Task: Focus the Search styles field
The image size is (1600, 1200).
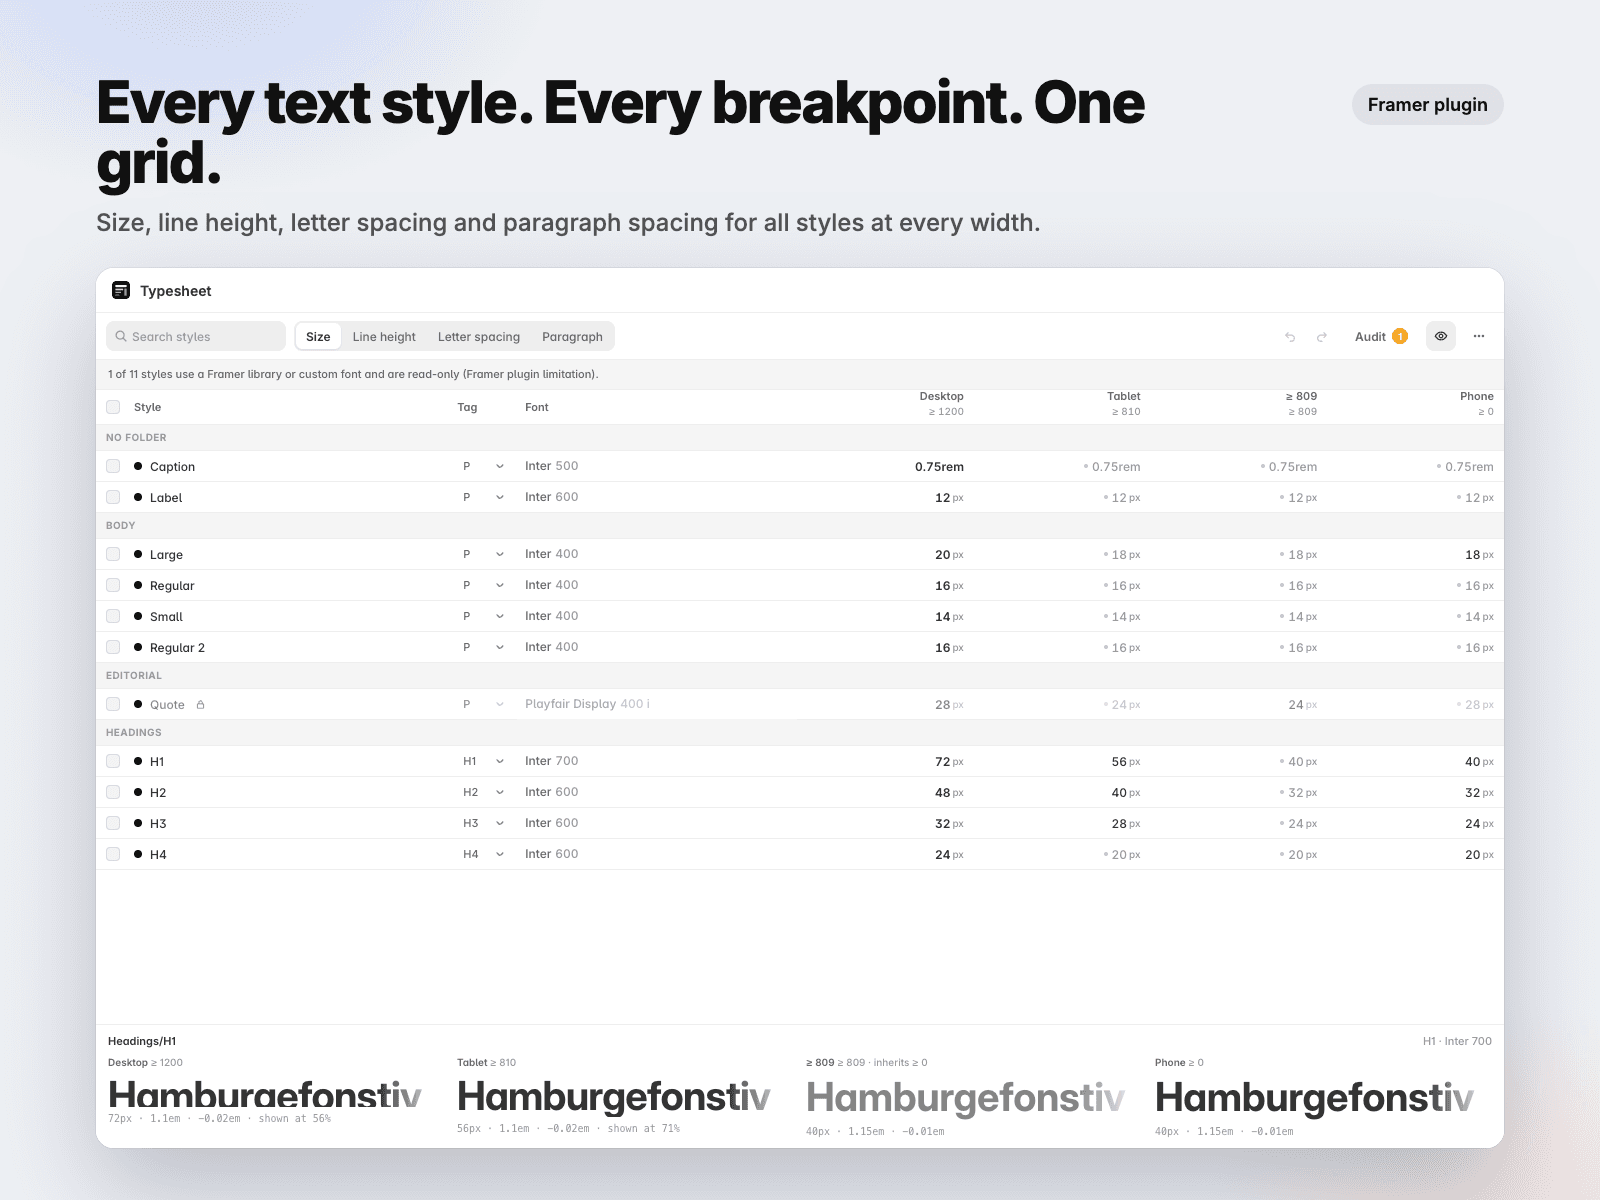Action: point(196,336)
